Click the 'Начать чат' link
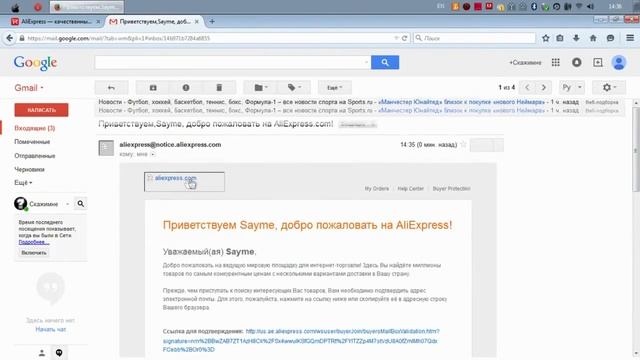 tap(51, 329)
